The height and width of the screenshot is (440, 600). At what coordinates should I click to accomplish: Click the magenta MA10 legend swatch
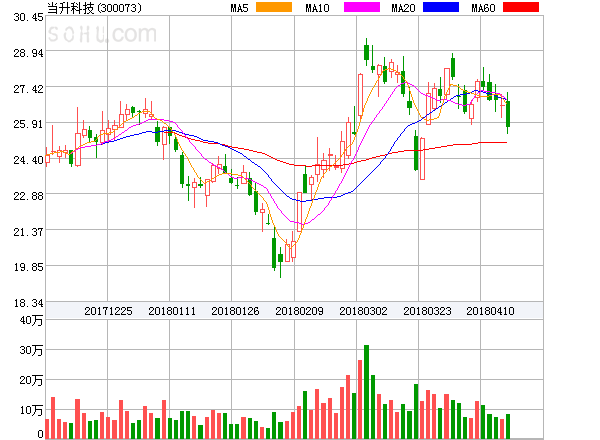pos(362,7)
